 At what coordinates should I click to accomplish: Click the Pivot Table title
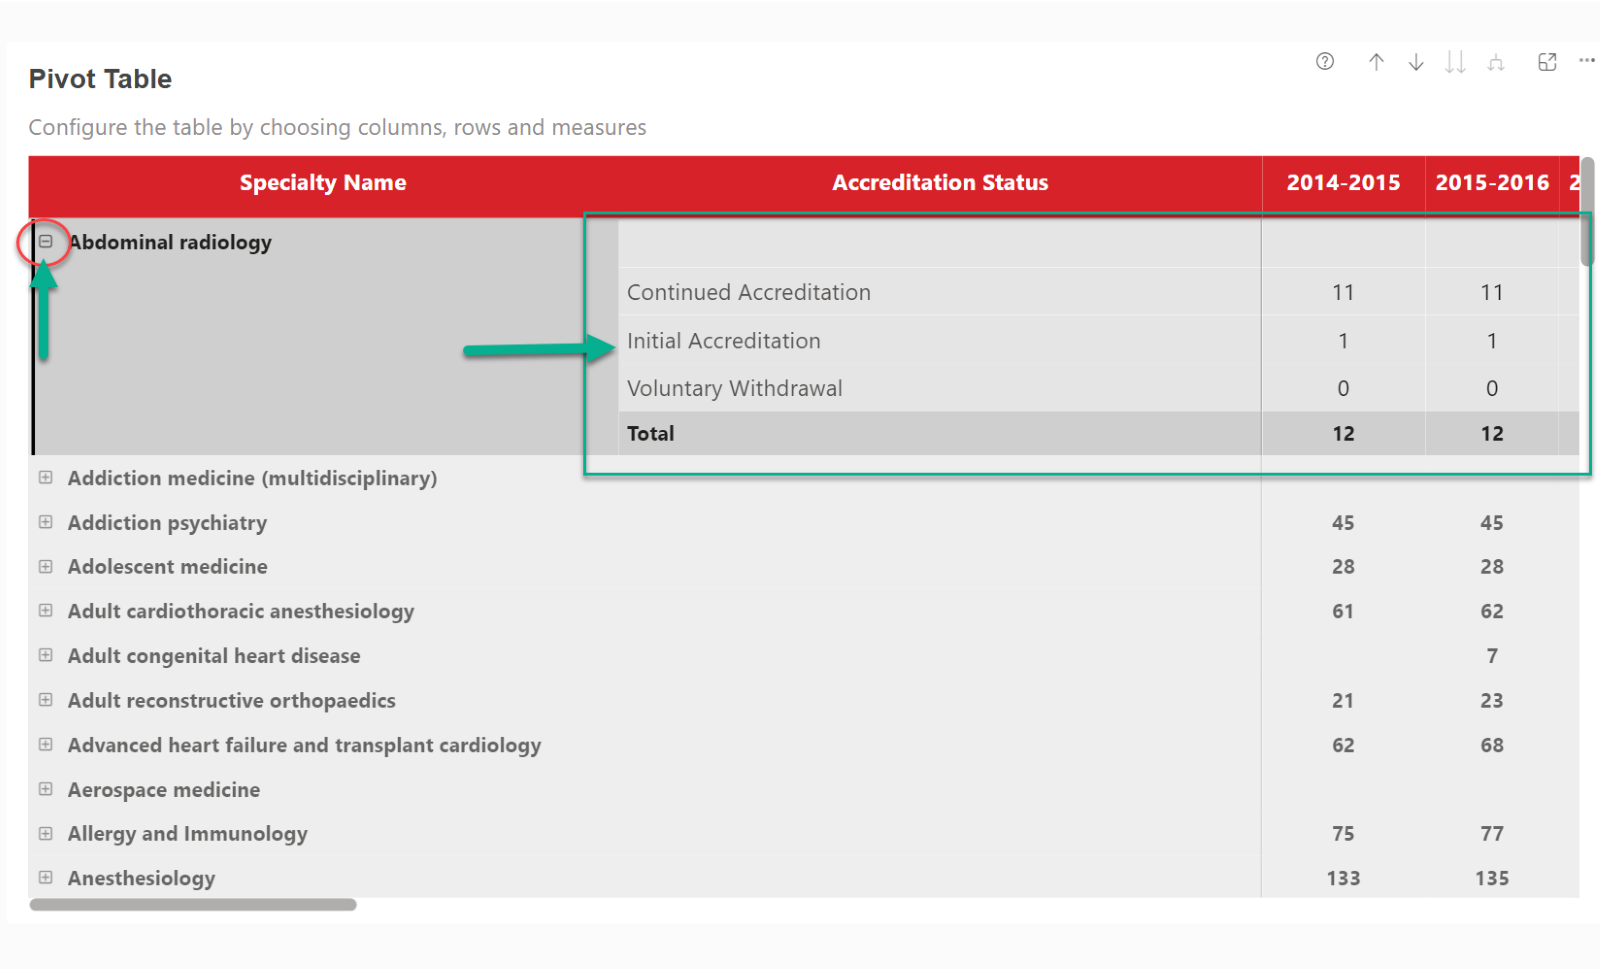[100, 79]
